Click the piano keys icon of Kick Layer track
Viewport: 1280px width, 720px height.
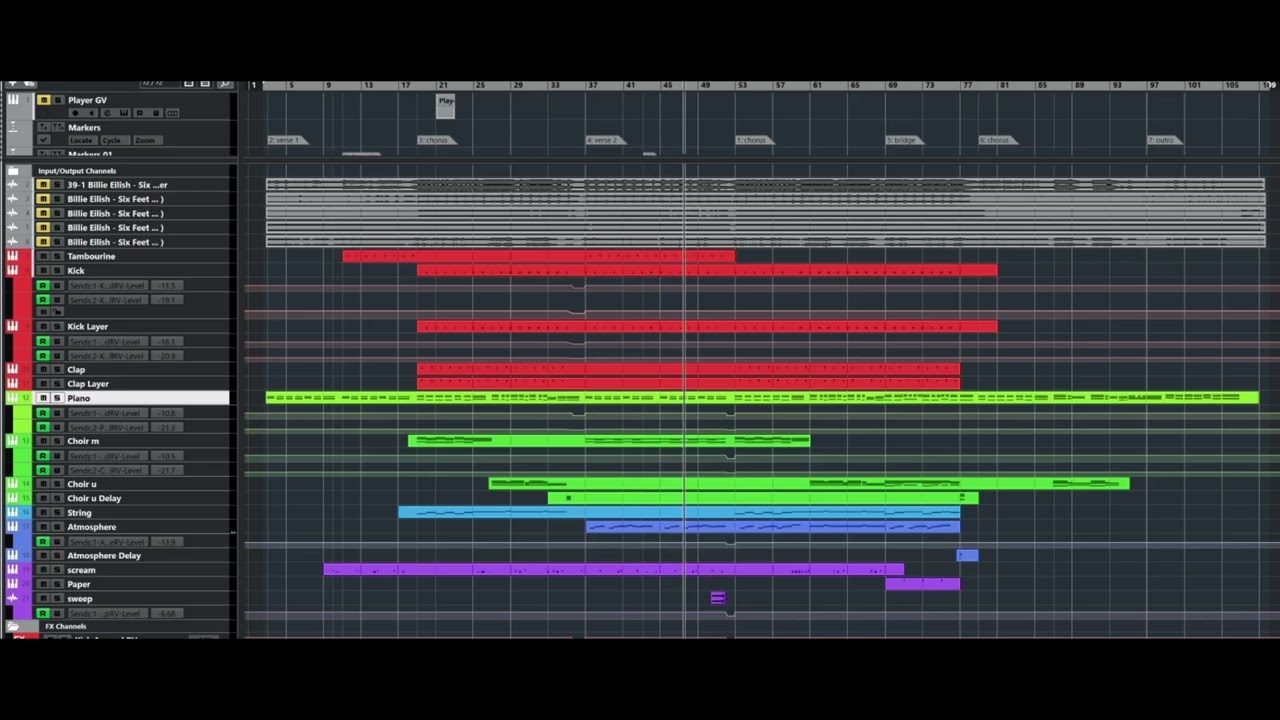coord(13,326)
